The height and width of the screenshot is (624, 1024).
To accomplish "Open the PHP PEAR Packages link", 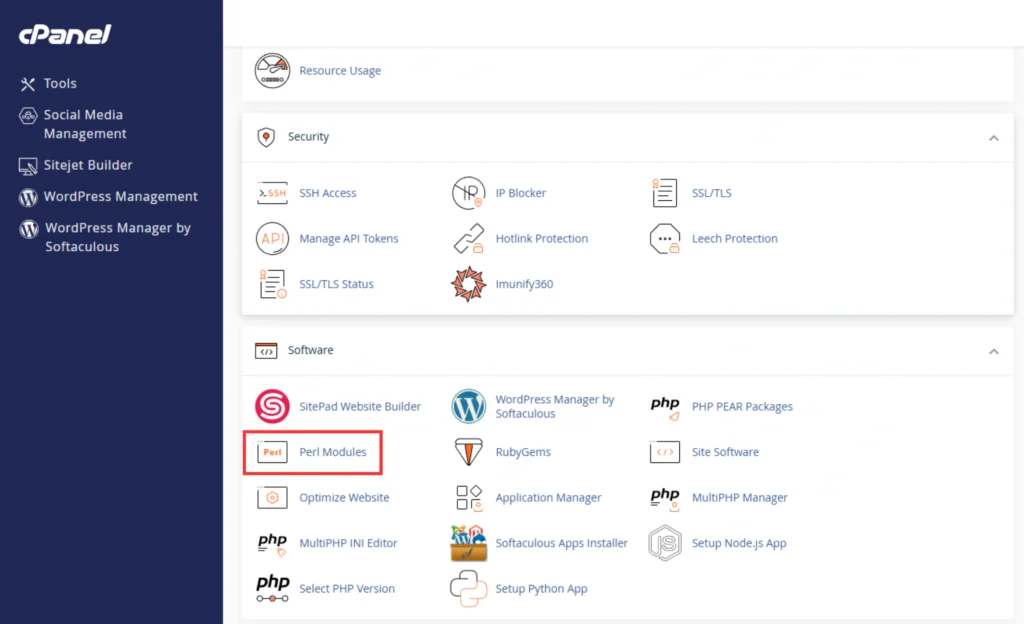I will 743,407.
